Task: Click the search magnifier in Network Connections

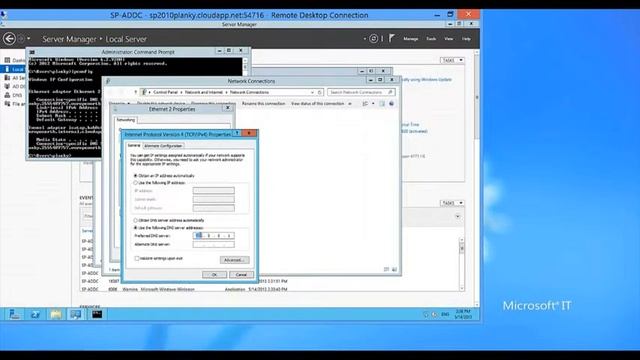Action: click(390, 92)
